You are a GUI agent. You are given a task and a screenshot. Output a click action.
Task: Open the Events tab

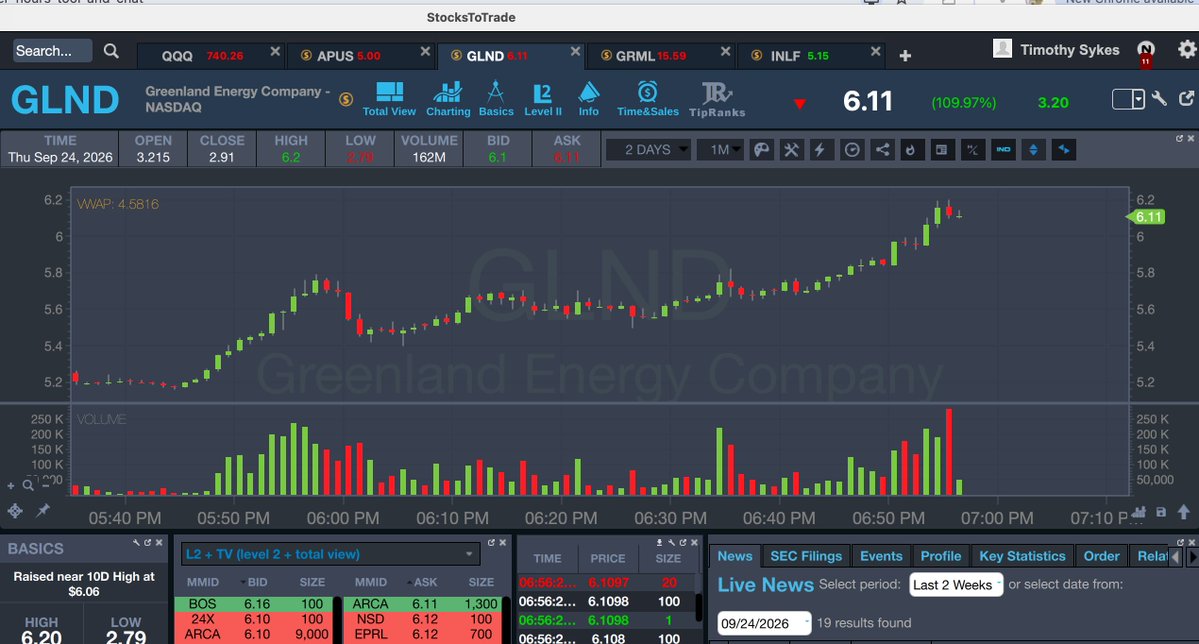(881, 556)
